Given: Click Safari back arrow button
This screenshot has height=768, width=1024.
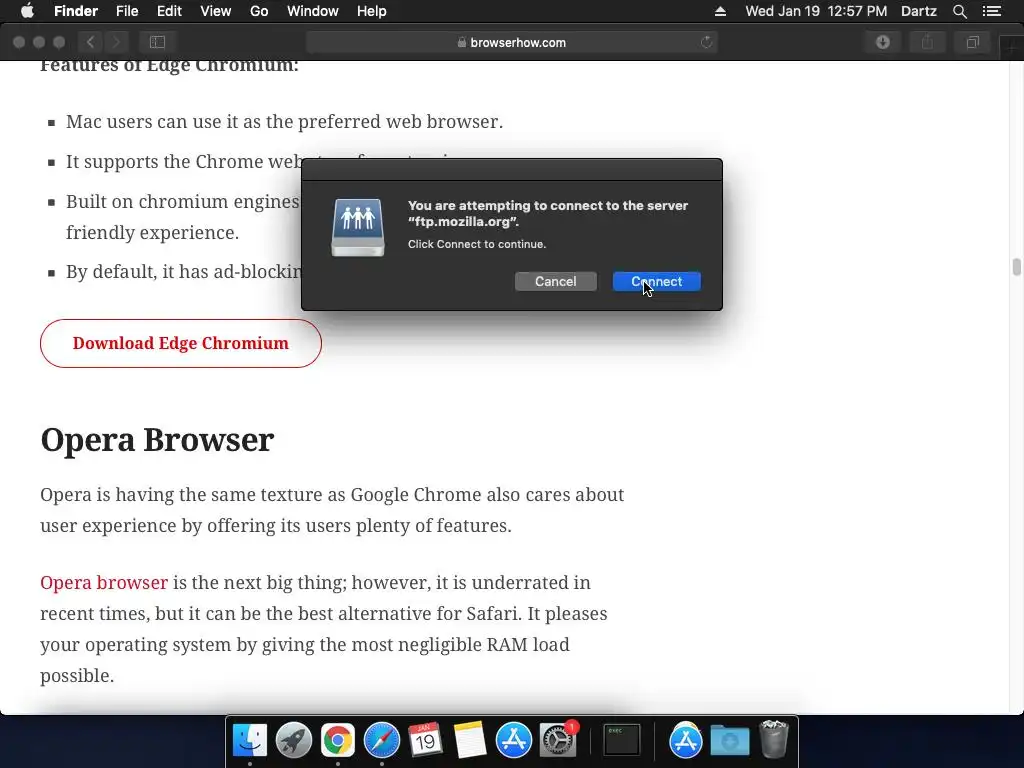Looking at the screenshot, I should tap(91, 42).
